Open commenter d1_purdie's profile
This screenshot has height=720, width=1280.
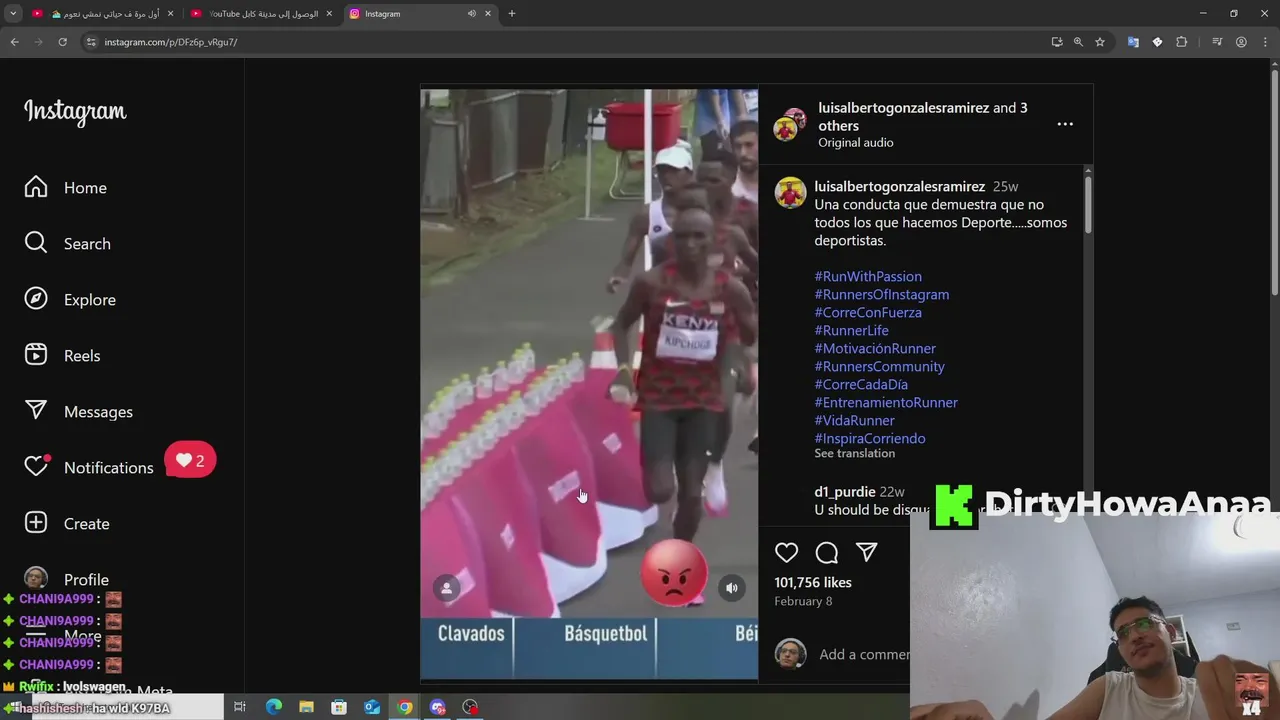point(845,492)
